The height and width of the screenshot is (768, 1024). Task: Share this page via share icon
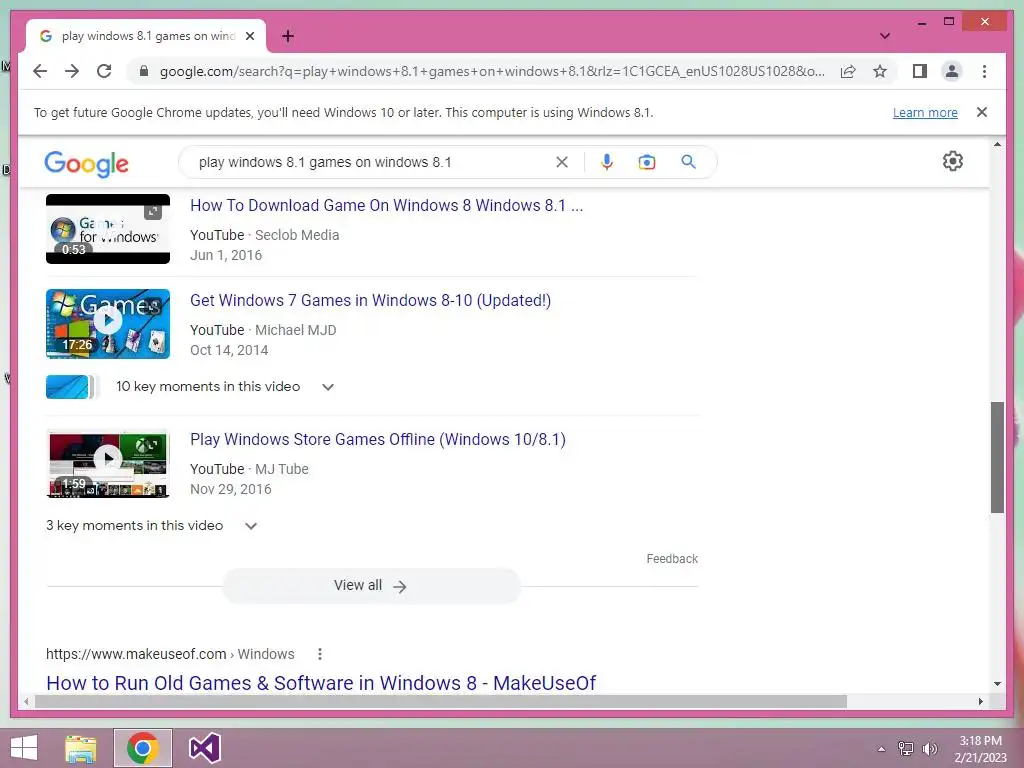coord(848,71)
